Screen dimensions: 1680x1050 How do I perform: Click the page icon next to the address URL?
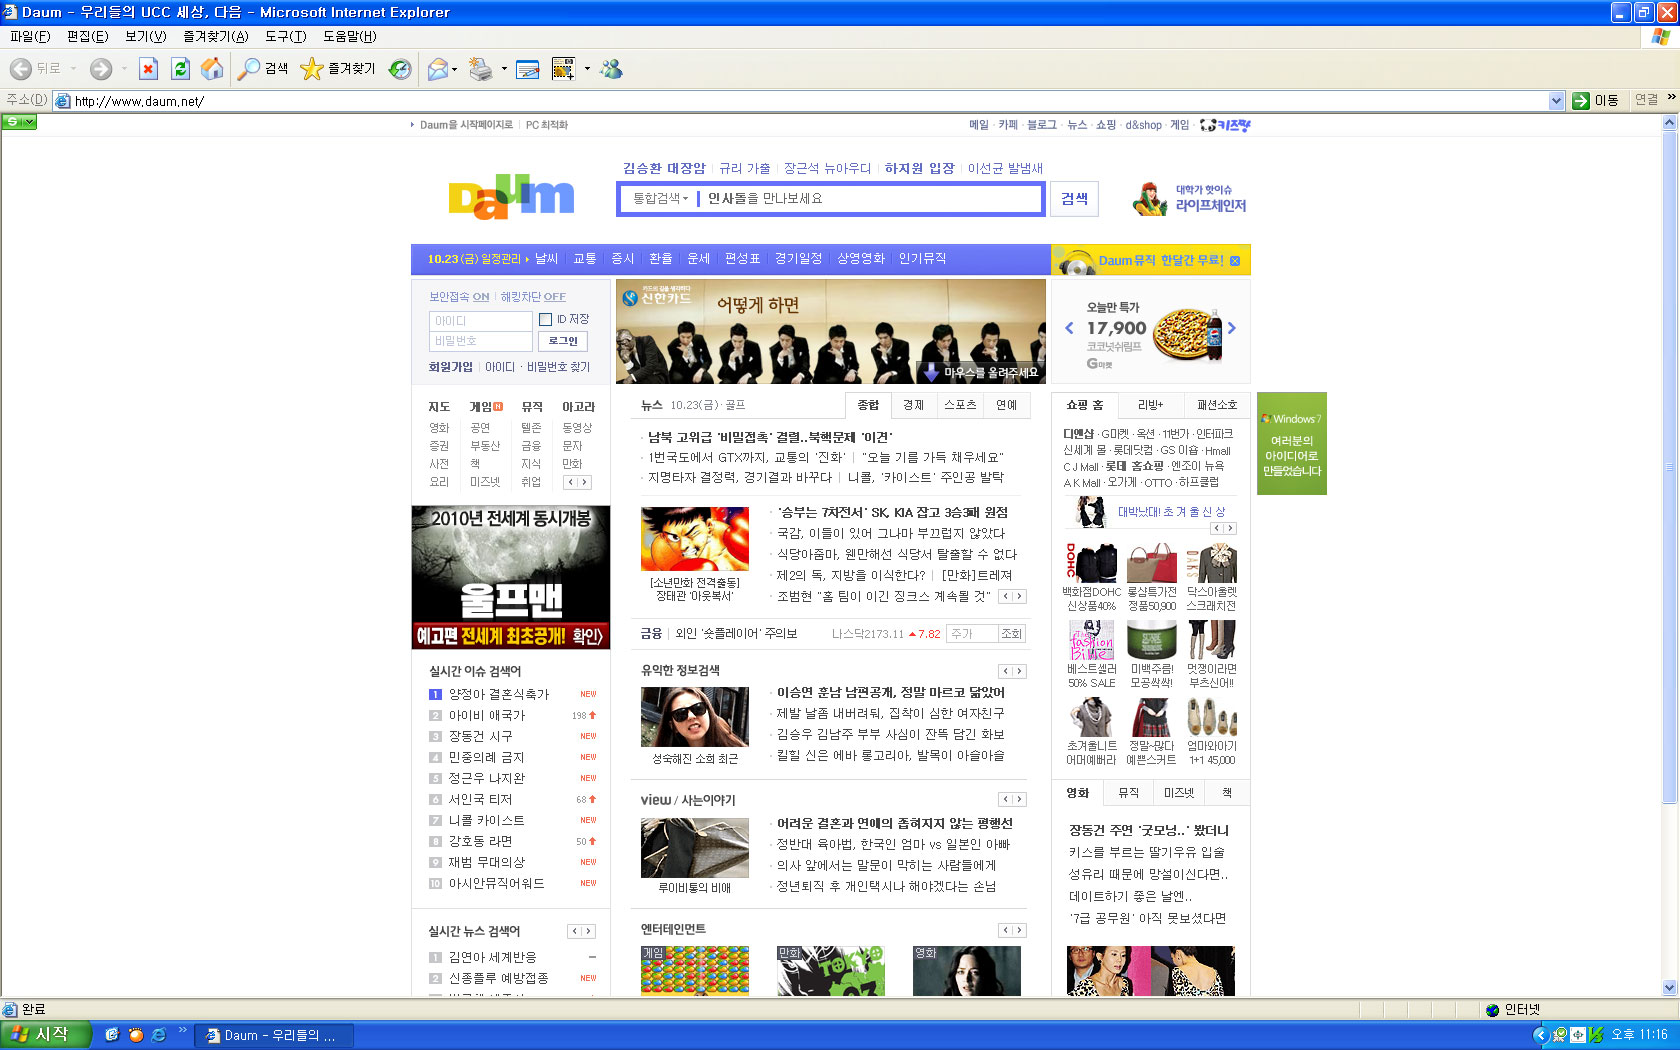[x=63, y=101]
